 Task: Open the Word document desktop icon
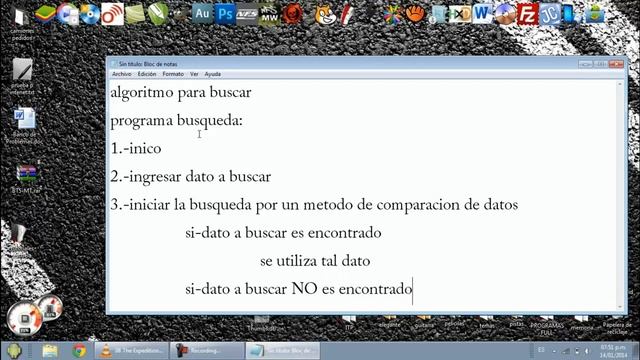pos(24,126)
